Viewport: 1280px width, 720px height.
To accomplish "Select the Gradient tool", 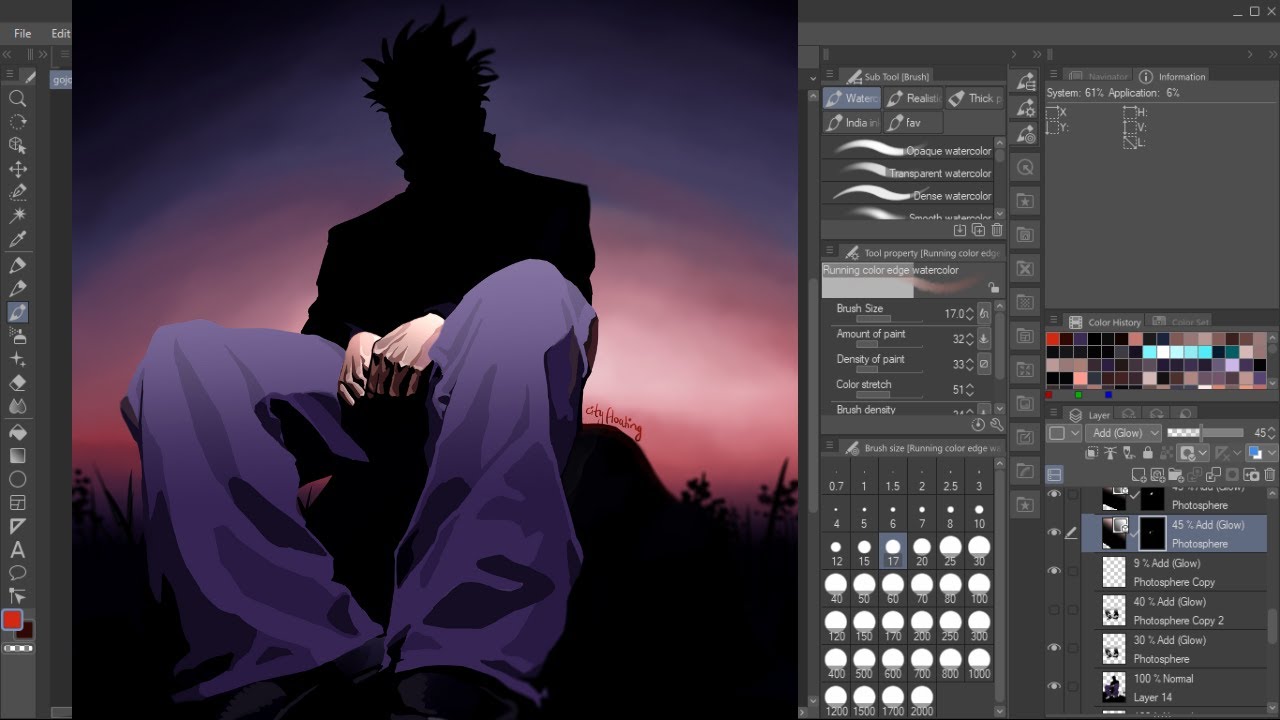I will 18,456.
